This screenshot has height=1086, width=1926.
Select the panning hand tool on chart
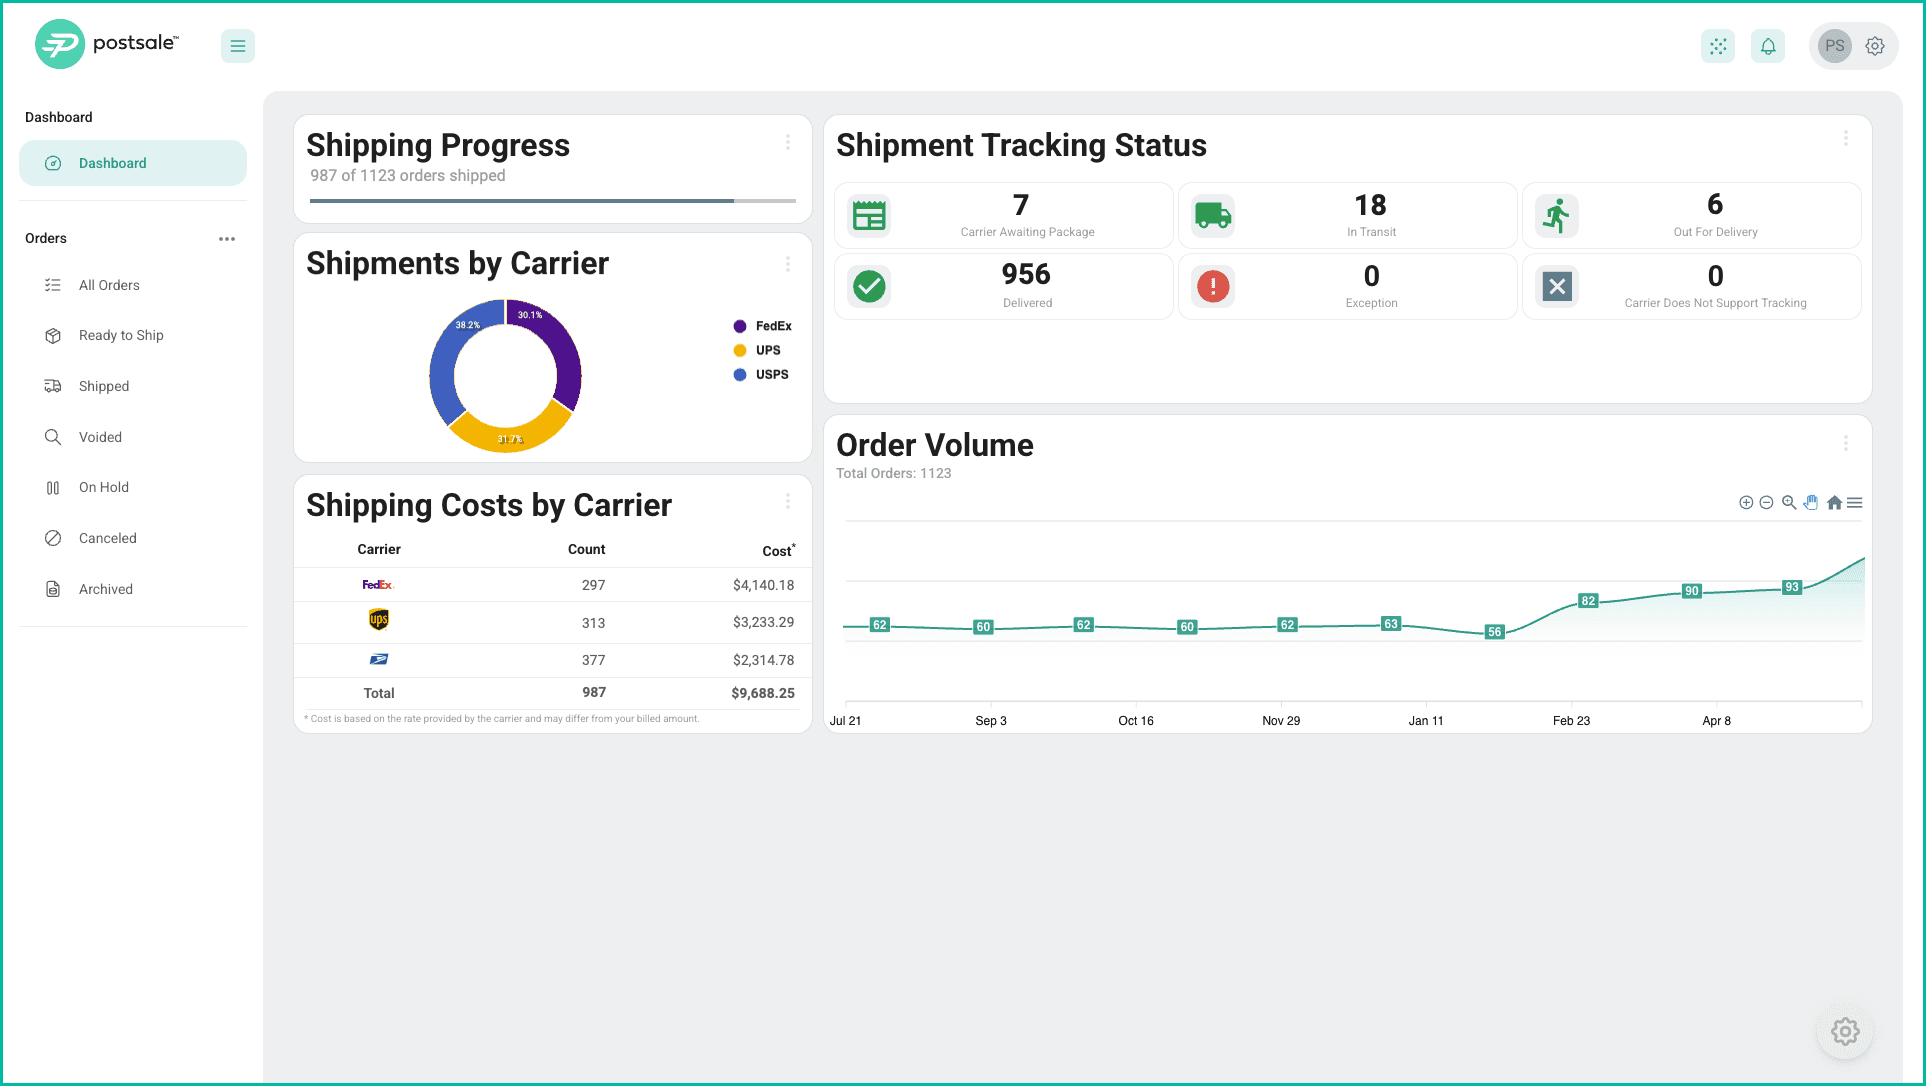point(1811,503)
